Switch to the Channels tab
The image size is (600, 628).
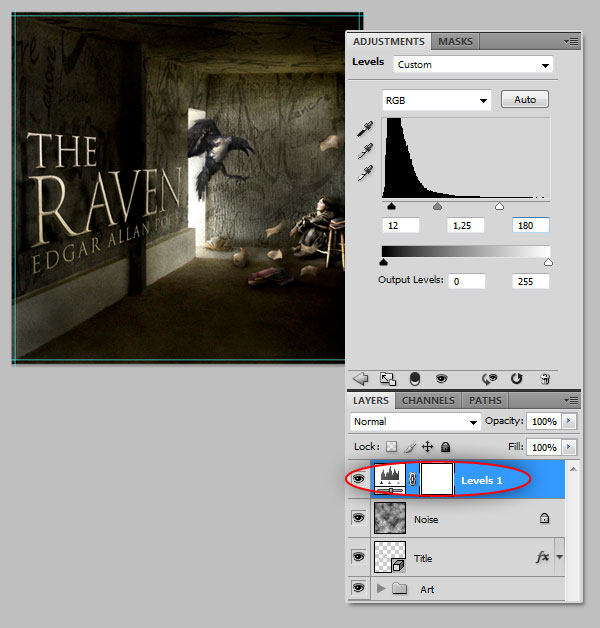[428, 401]
